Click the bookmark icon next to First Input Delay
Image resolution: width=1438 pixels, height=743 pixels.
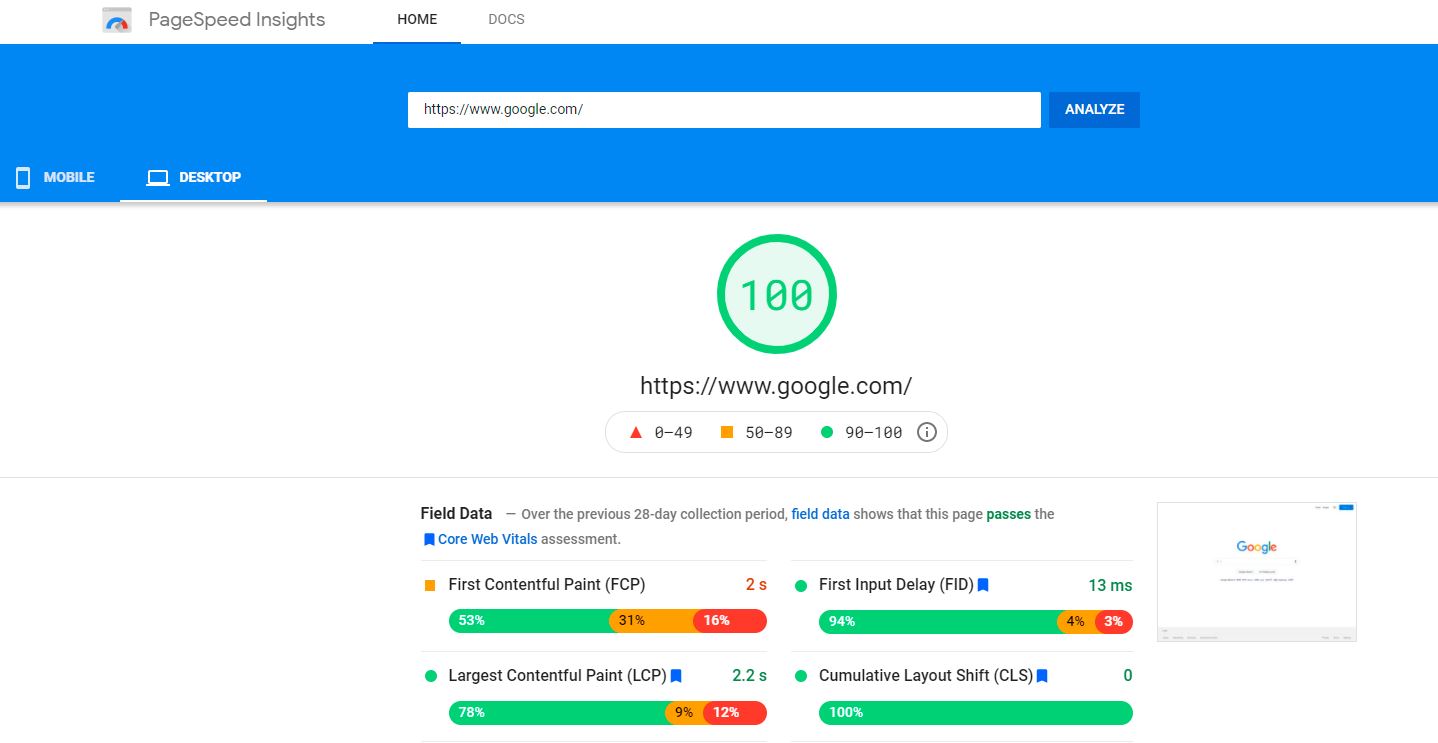(983, 585)
